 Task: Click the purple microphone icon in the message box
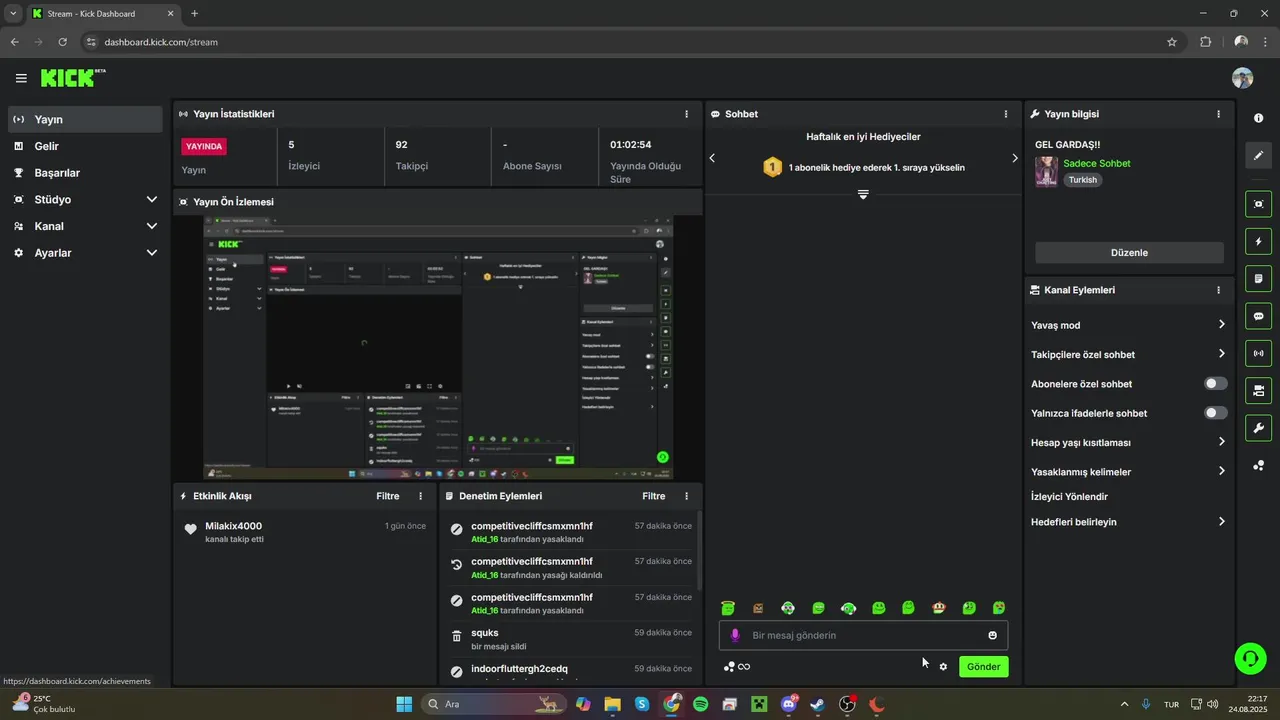pos(735,635)
